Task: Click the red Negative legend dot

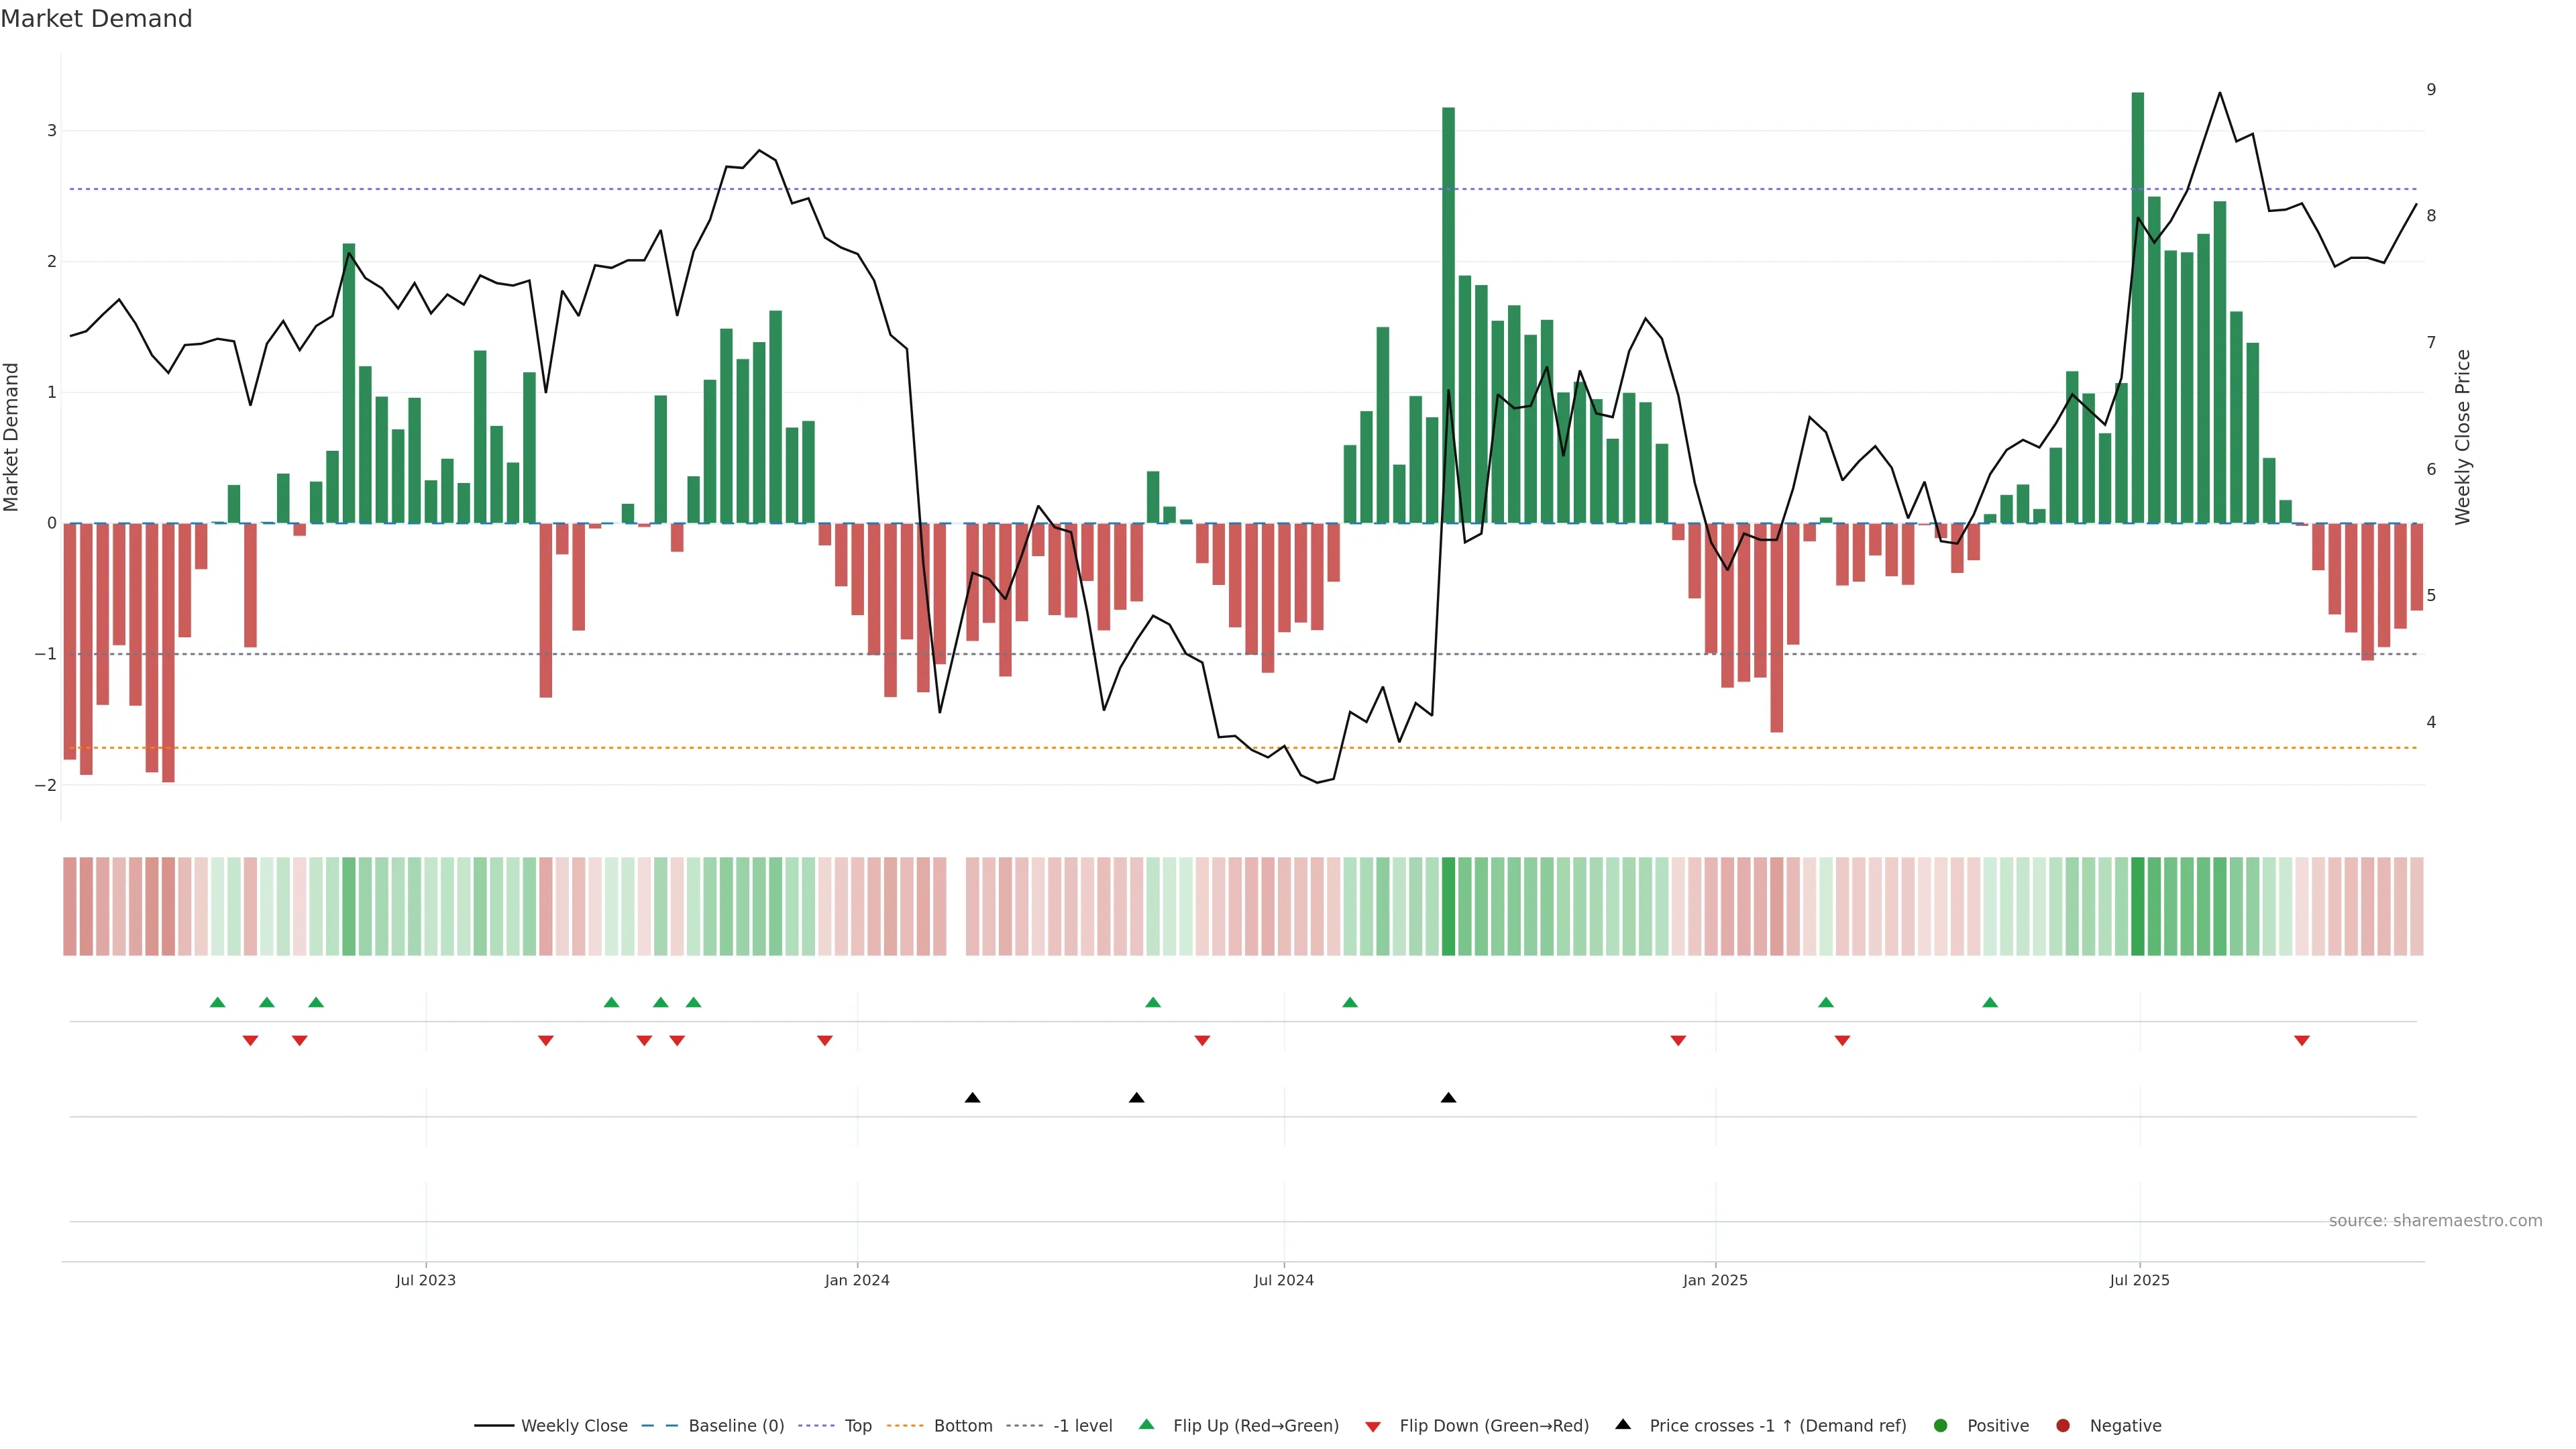Action: pyautogui.click(x=2063, y=1425)
